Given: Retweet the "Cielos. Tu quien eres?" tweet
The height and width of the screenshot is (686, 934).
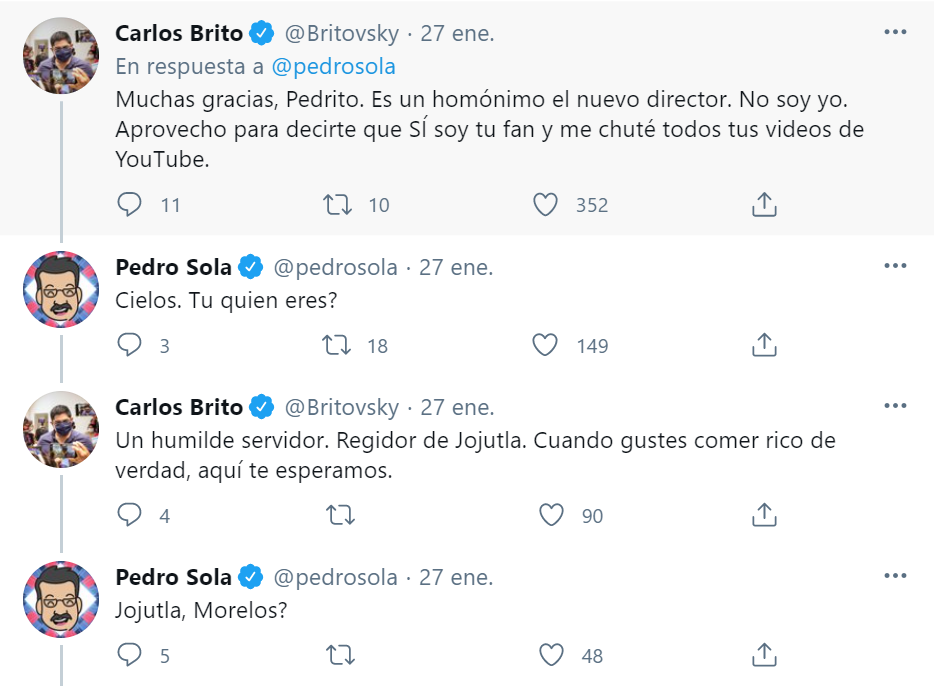Looking at the screenshot, I should (x=338, y=346).
